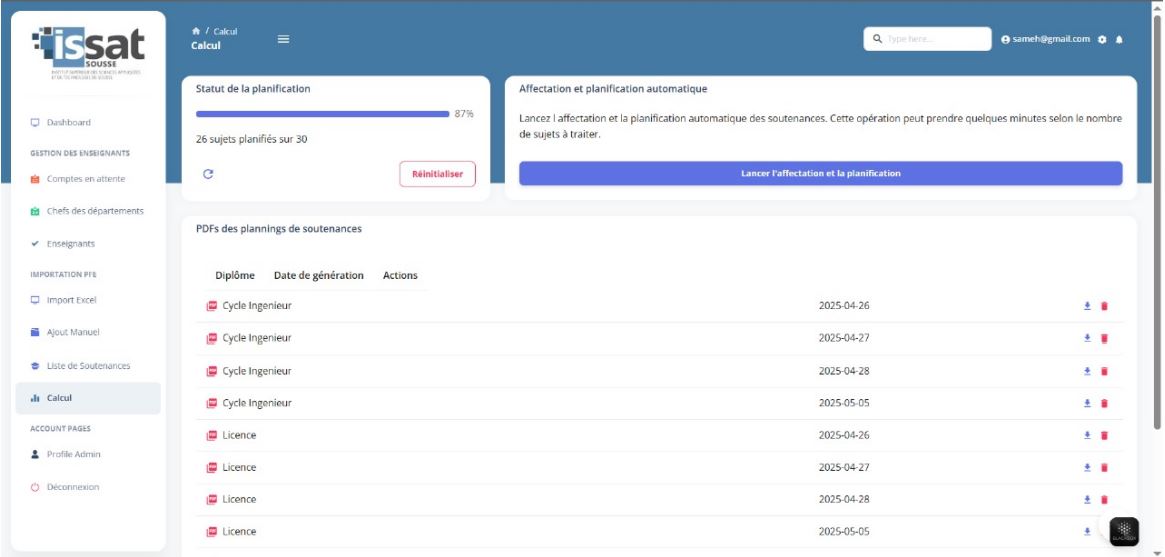Delete the Licence 2025-04-26 planning PDF
This screenshot has width=1165, height=557.
(1104, 435)
